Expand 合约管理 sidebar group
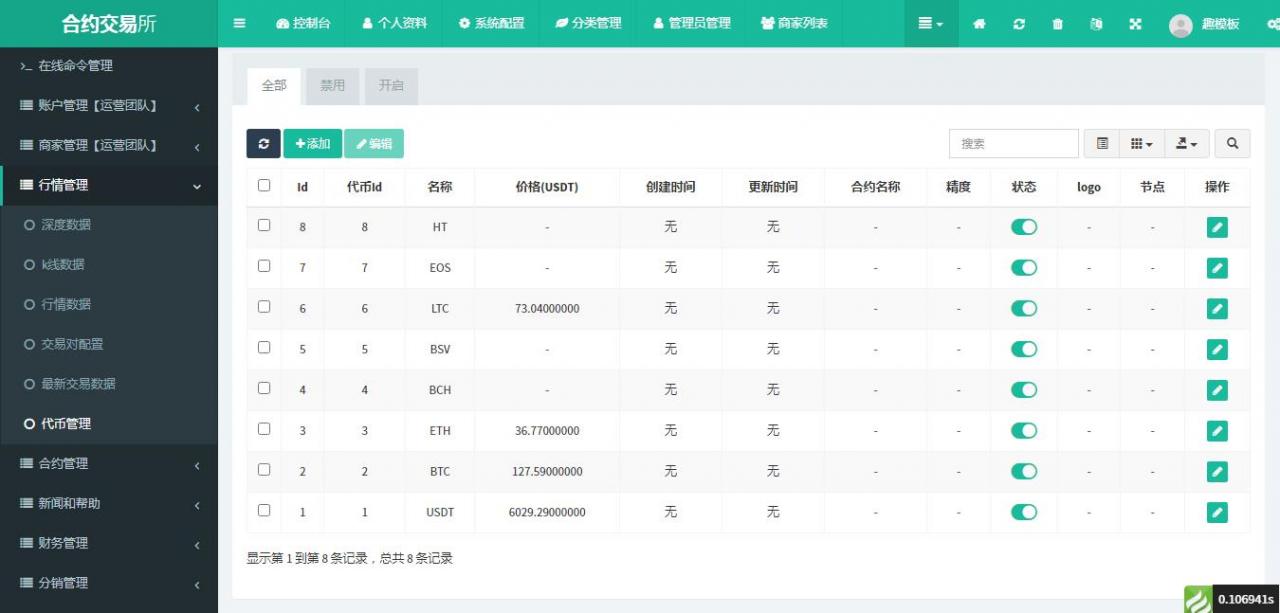Image resolution: width=1280 pixels, height=613 pixels. point(109,464)
